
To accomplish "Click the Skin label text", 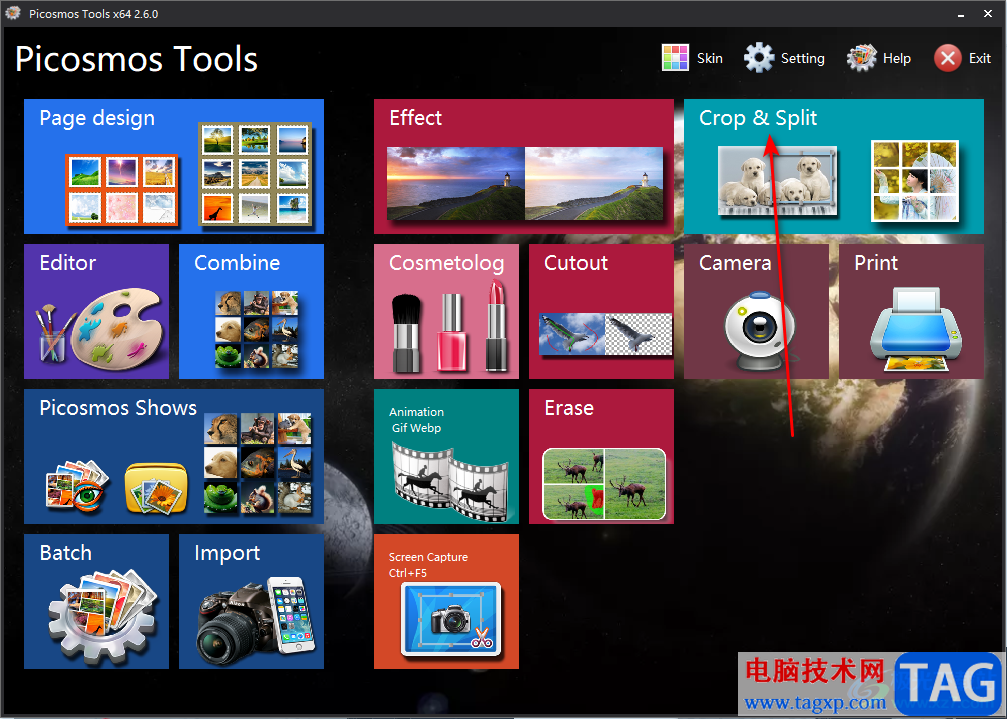I will [710, 58].
